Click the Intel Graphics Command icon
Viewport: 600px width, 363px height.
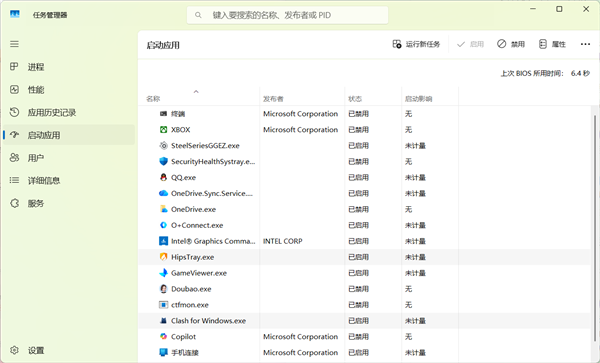(x=163, y=241)
